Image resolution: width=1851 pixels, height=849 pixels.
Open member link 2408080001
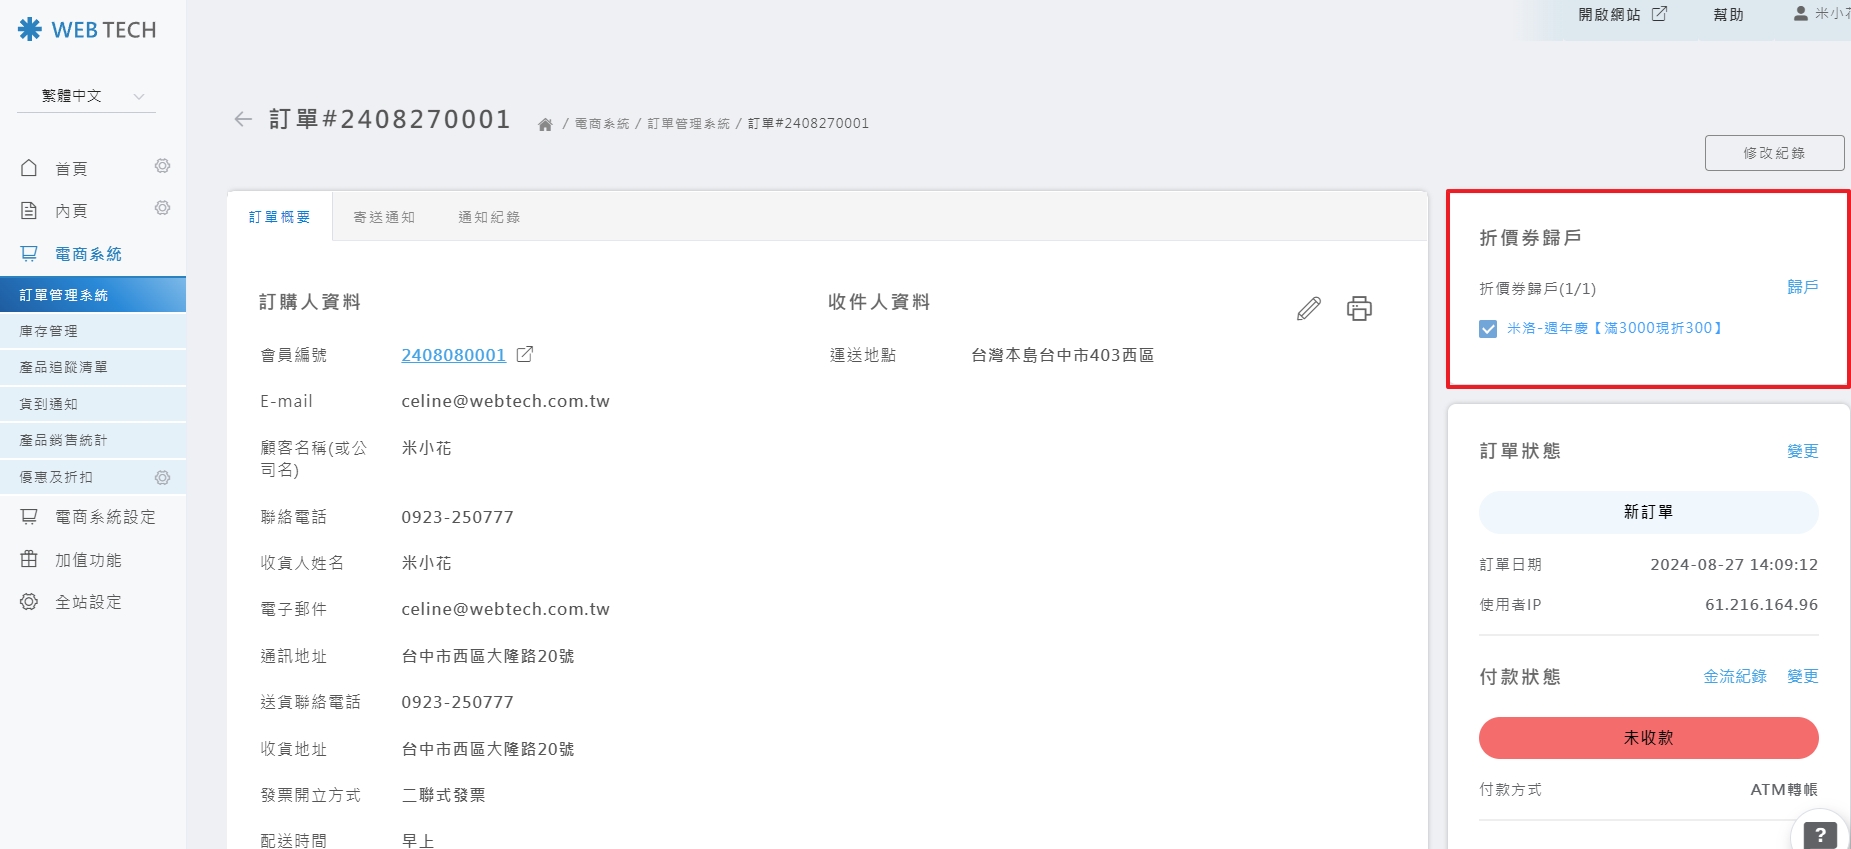(x=453, y=355)
